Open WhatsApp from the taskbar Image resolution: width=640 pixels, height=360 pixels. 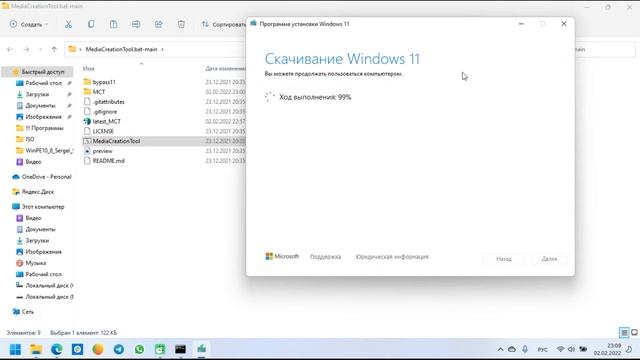[139, 349]
